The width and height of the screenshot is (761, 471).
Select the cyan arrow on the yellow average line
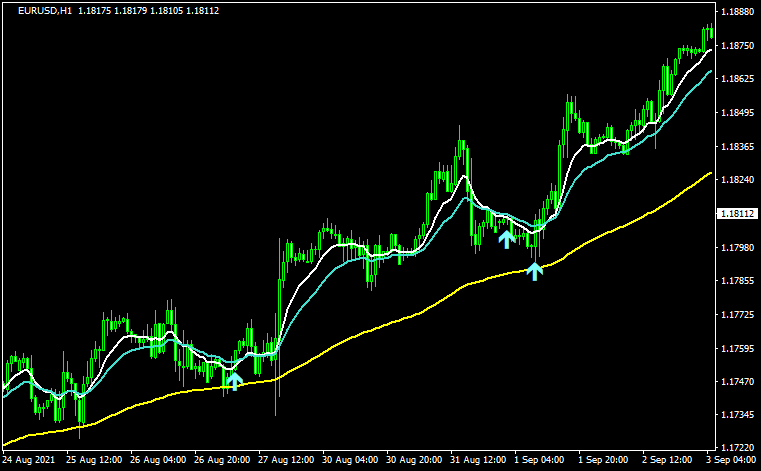pos(535,270)
